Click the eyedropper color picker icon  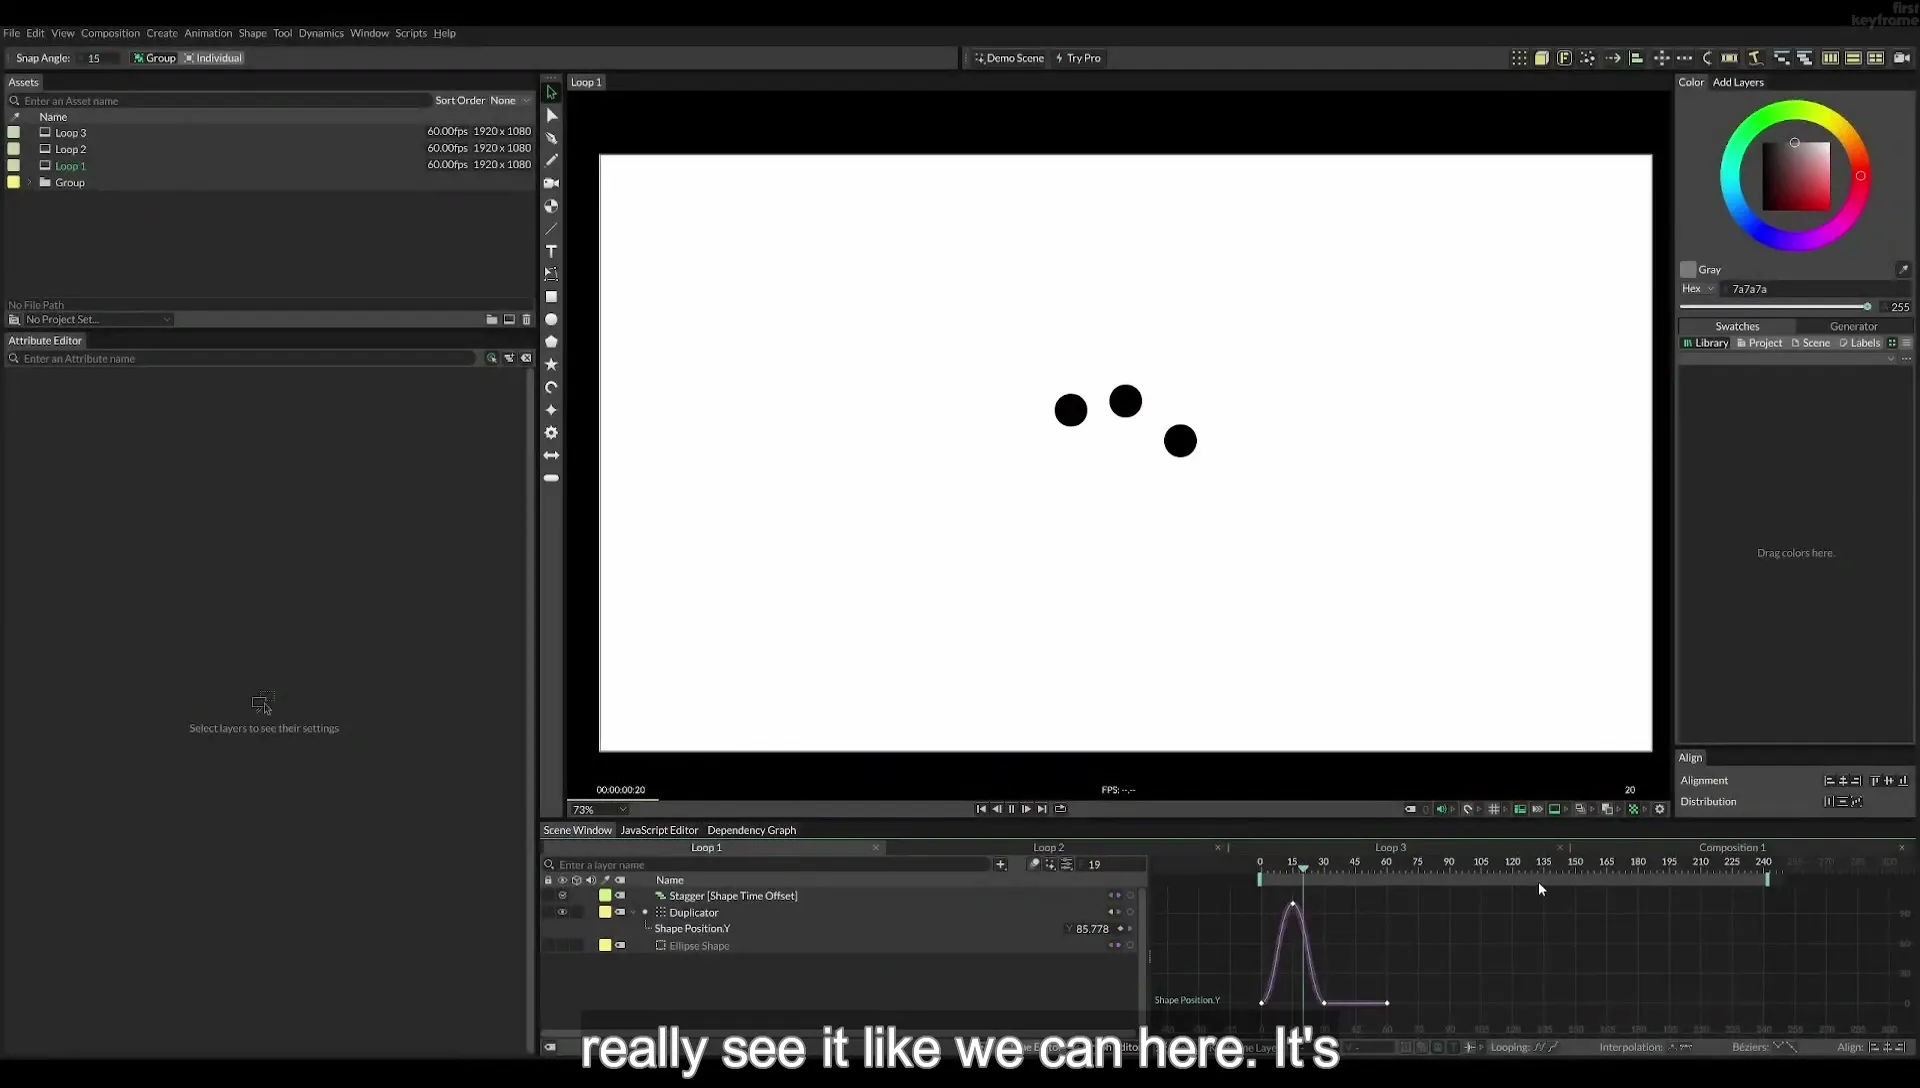(1903, 269)
